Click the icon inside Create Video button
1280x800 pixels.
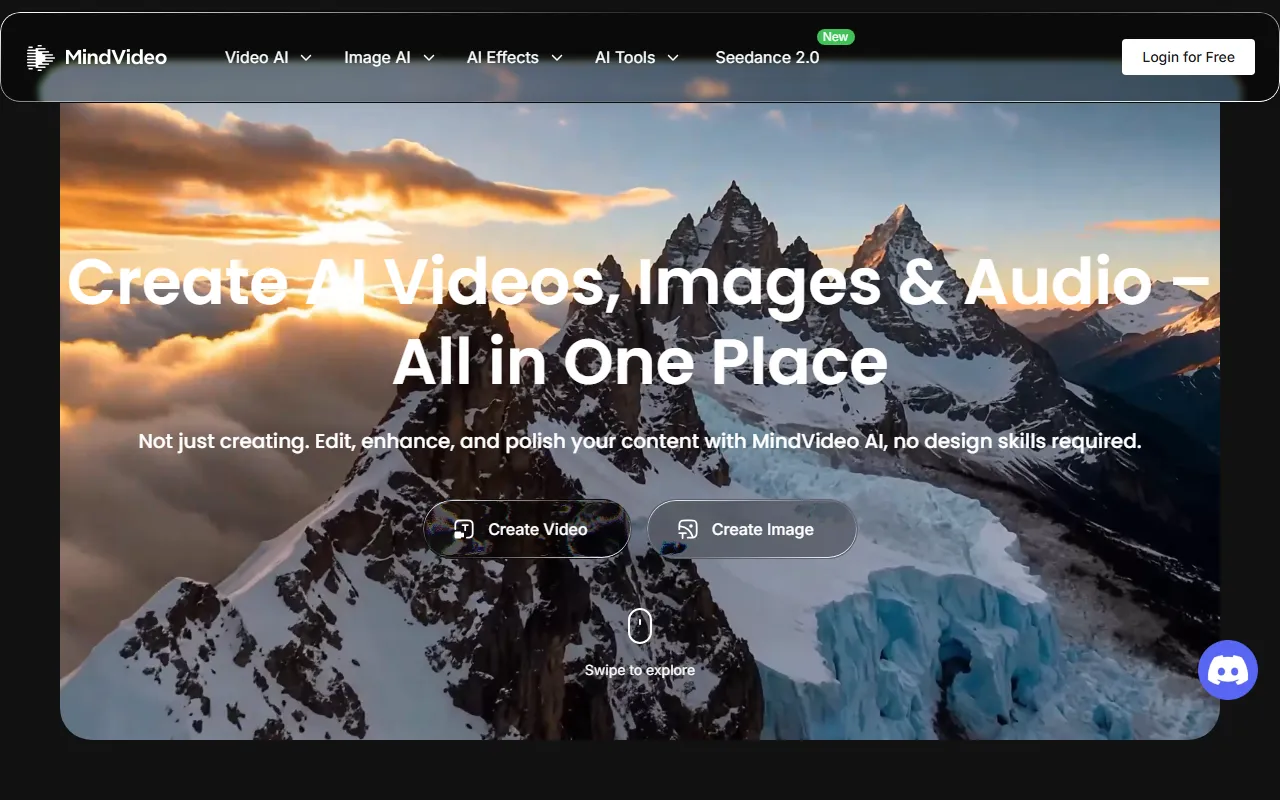pos(464,529)
